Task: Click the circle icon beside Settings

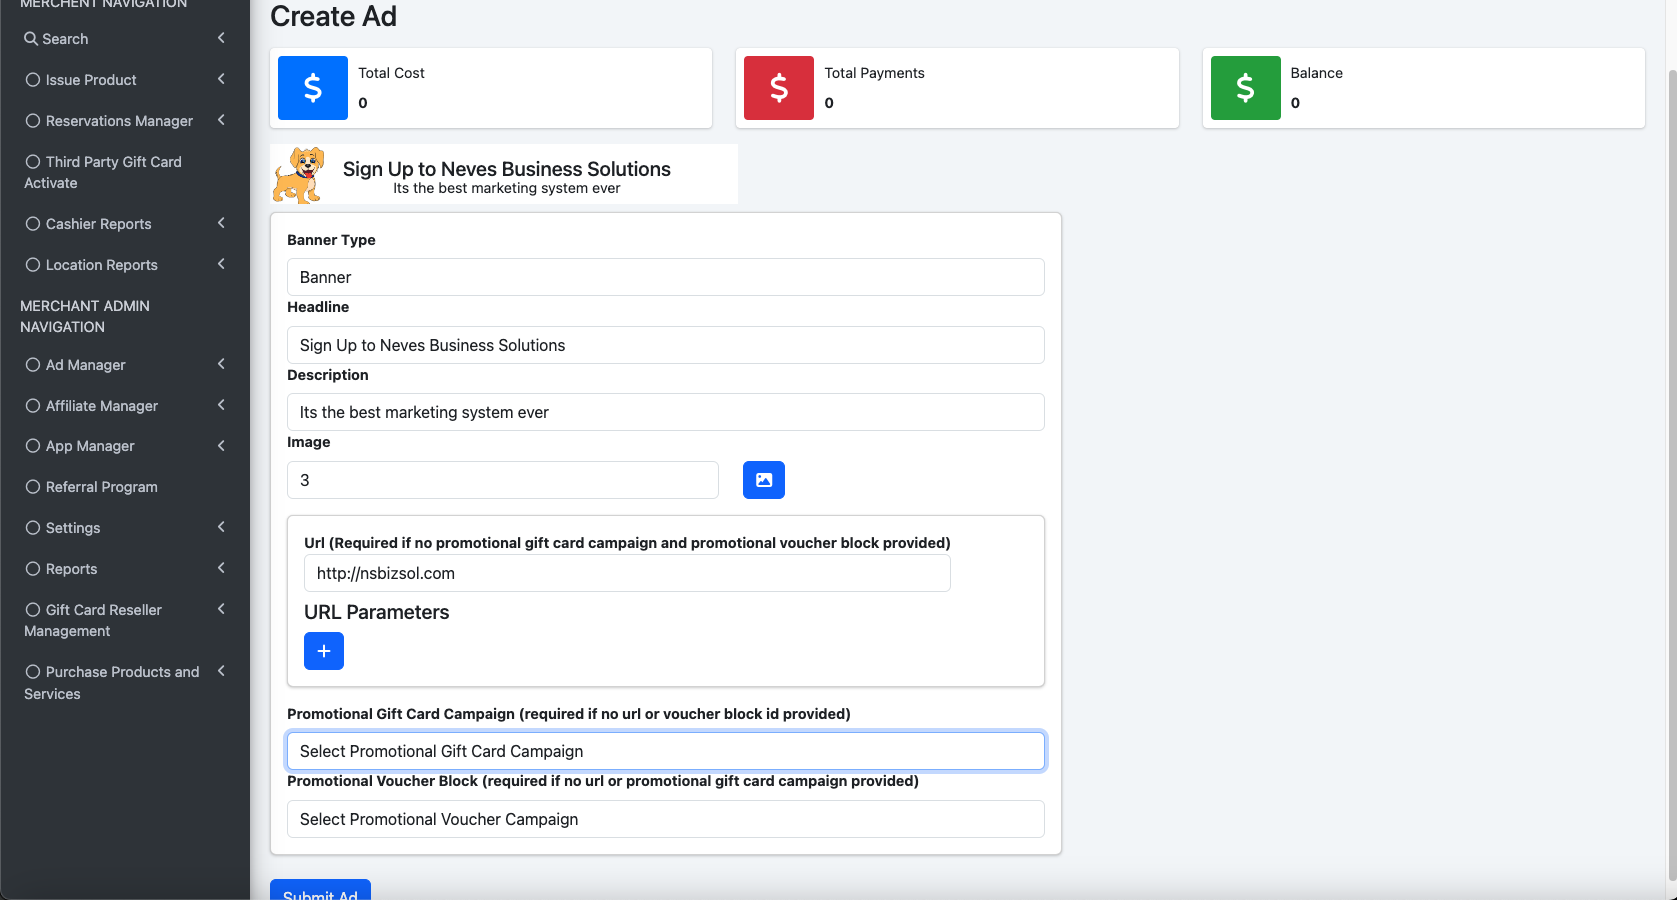Action: [33, 528]
